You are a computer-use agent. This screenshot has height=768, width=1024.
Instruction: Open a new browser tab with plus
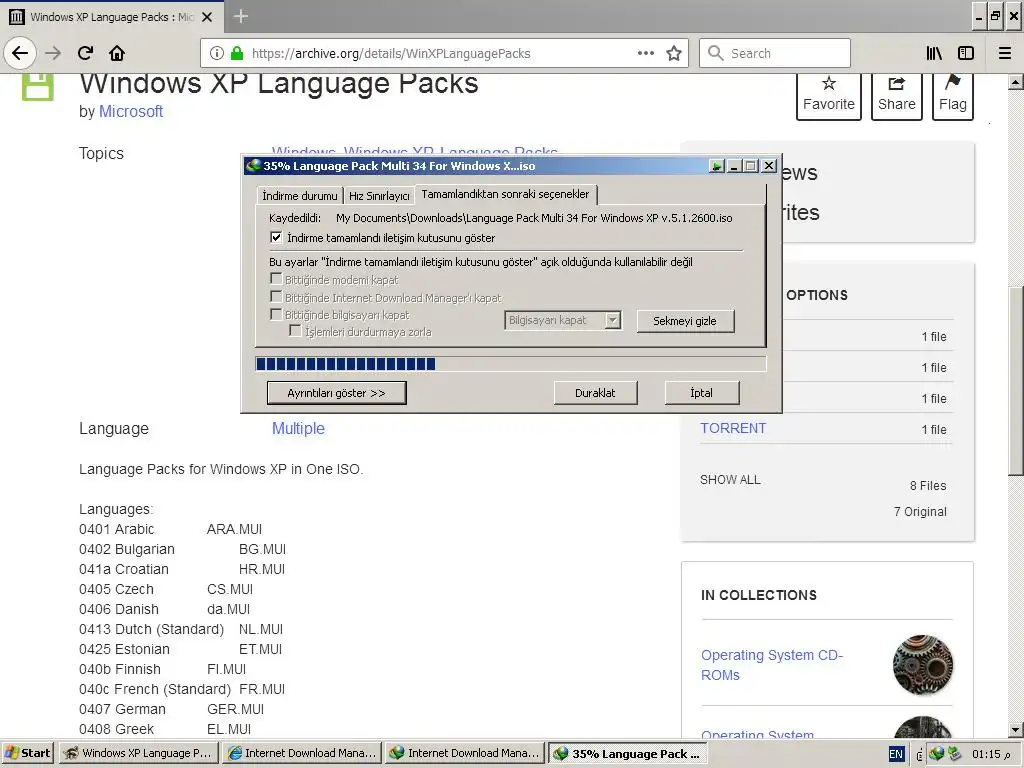pyautogui.click(x=240, y=16)
